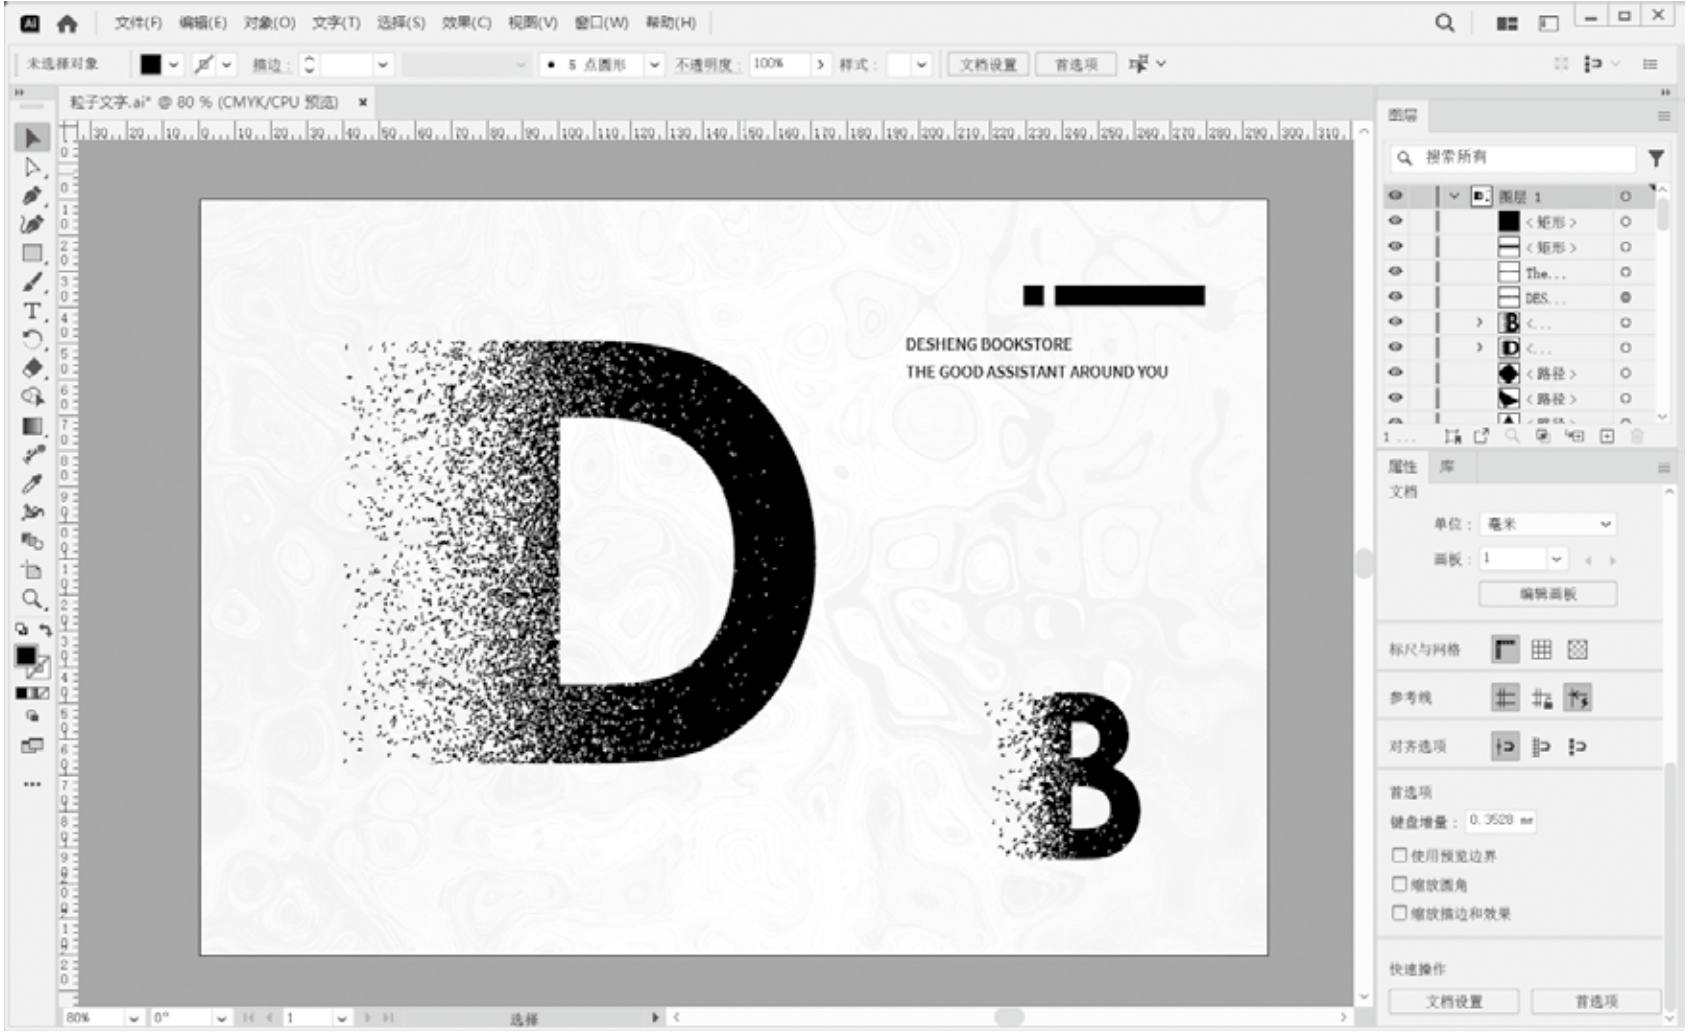Collapse the 图层 1 layer tree

point(1454,196)
